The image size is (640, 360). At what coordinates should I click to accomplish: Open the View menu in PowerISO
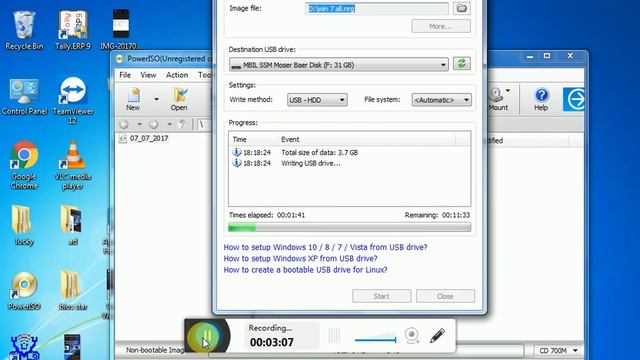(148, 75)
